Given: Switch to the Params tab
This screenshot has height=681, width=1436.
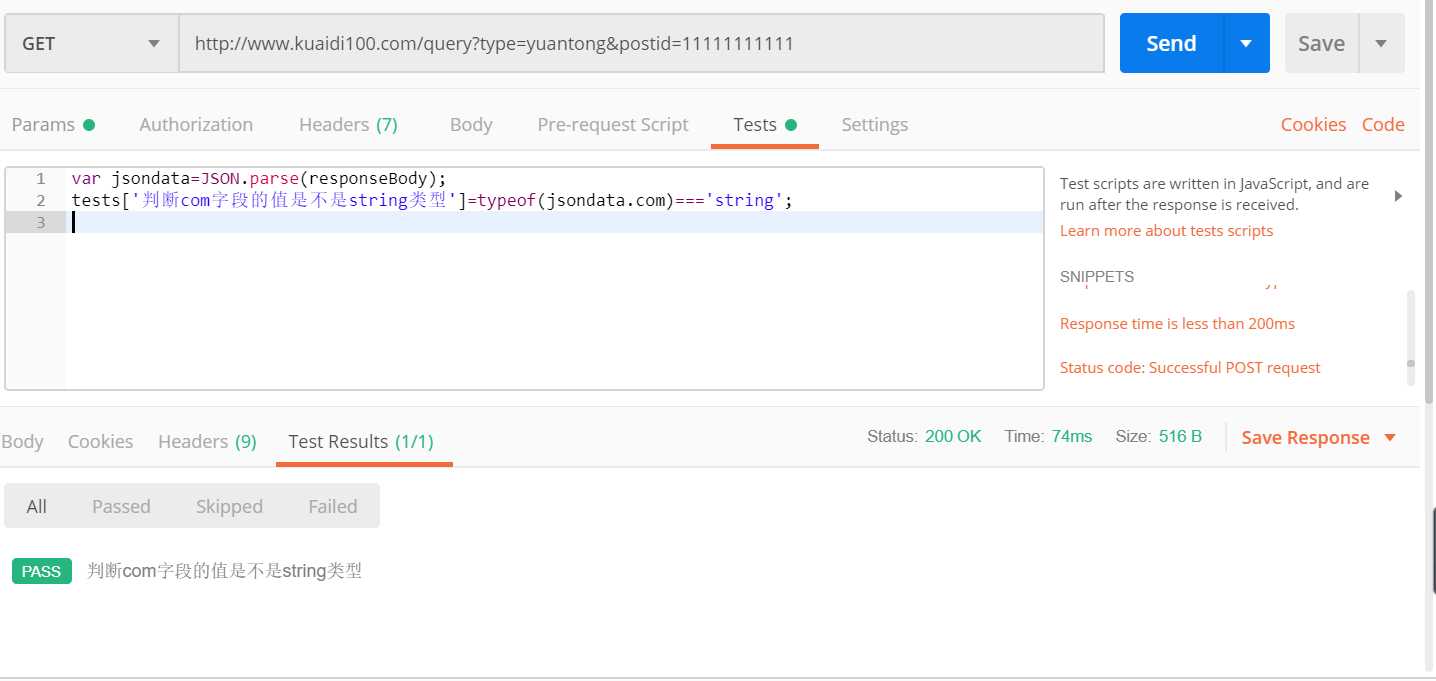Looking at the screenshot, I should point(53,125).
